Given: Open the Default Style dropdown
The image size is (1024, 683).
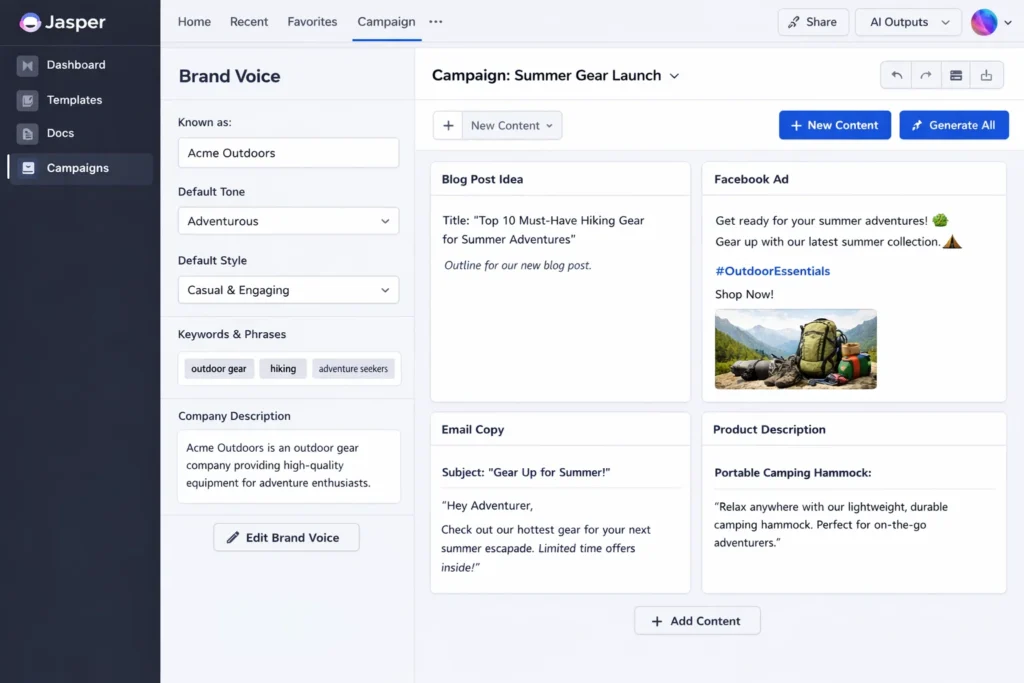Looking at the screenshot, I should (288, 290).
